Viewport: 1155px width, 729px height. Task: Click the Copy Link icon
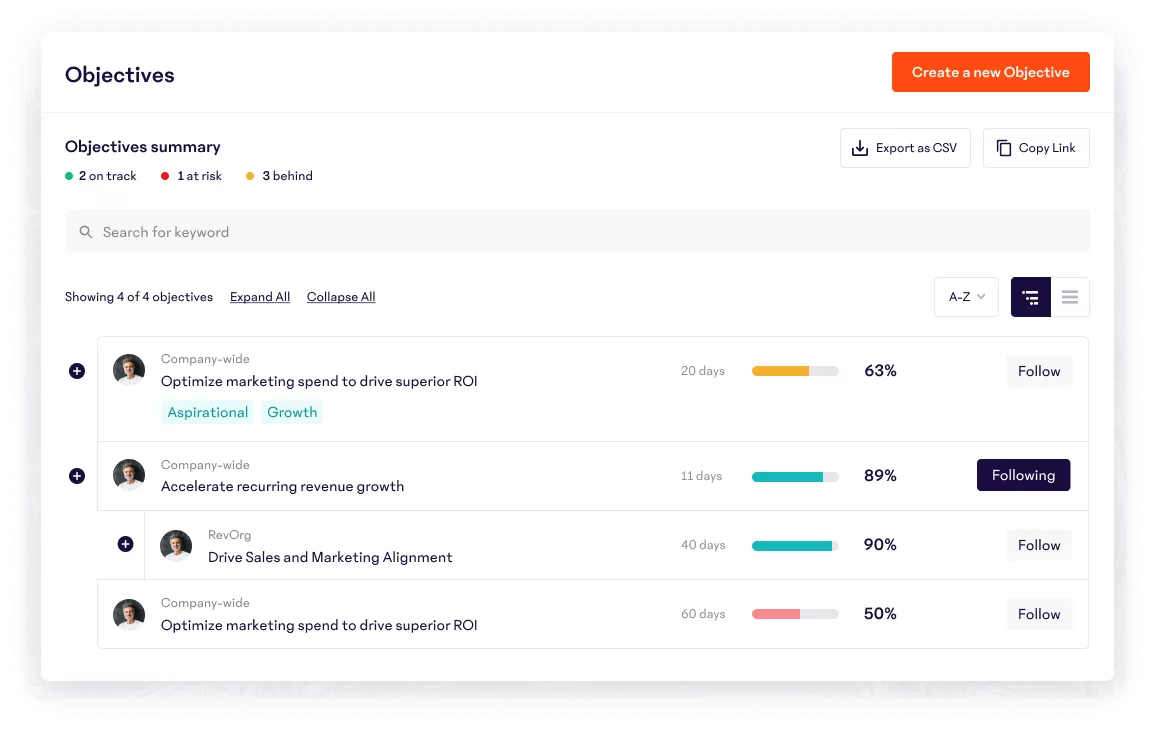1005,147
